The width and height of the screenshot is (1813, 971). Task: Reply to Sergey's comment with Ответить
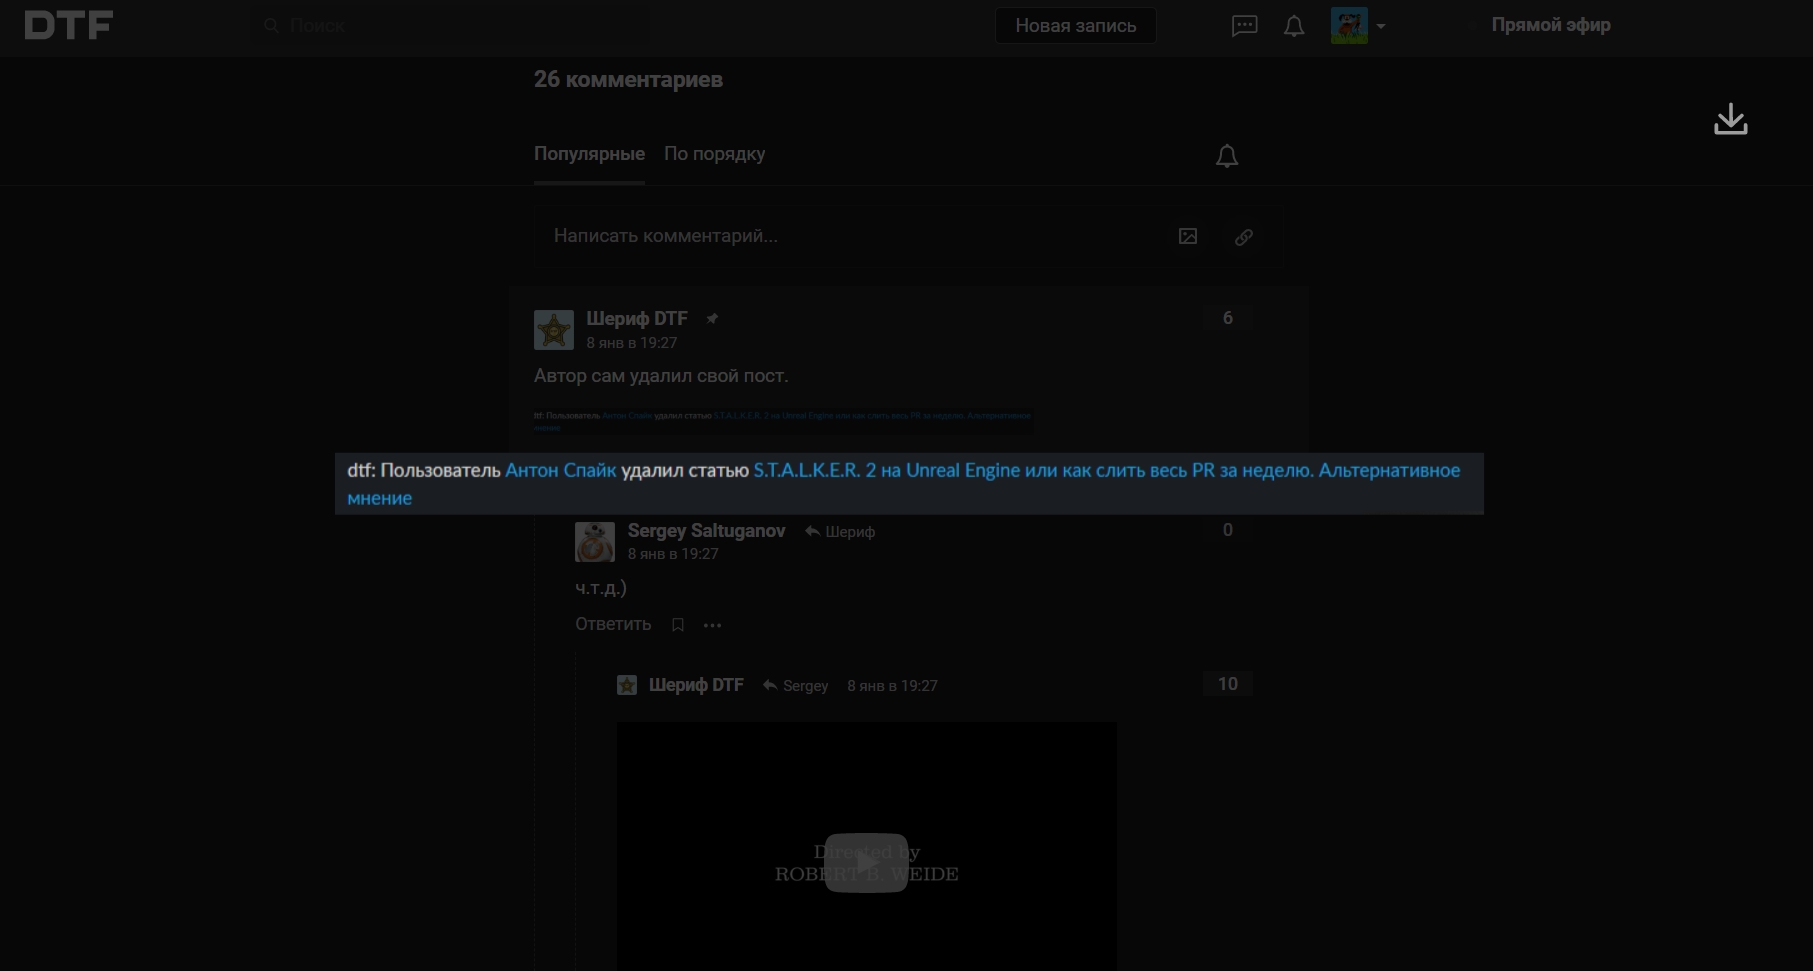coord(613,624)
